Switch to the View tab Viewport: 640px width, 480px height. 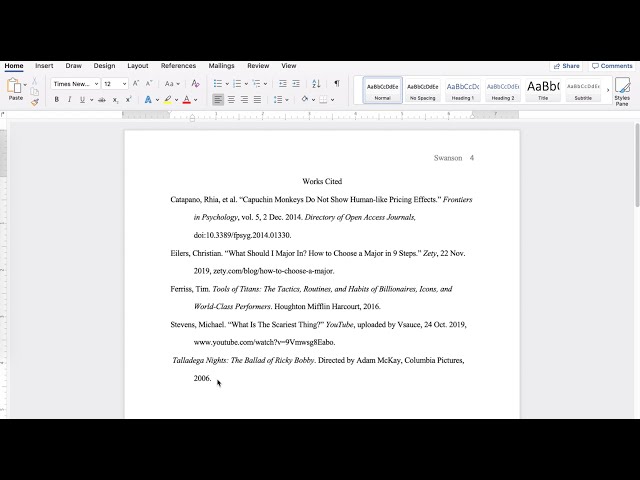tap(289, 66)
